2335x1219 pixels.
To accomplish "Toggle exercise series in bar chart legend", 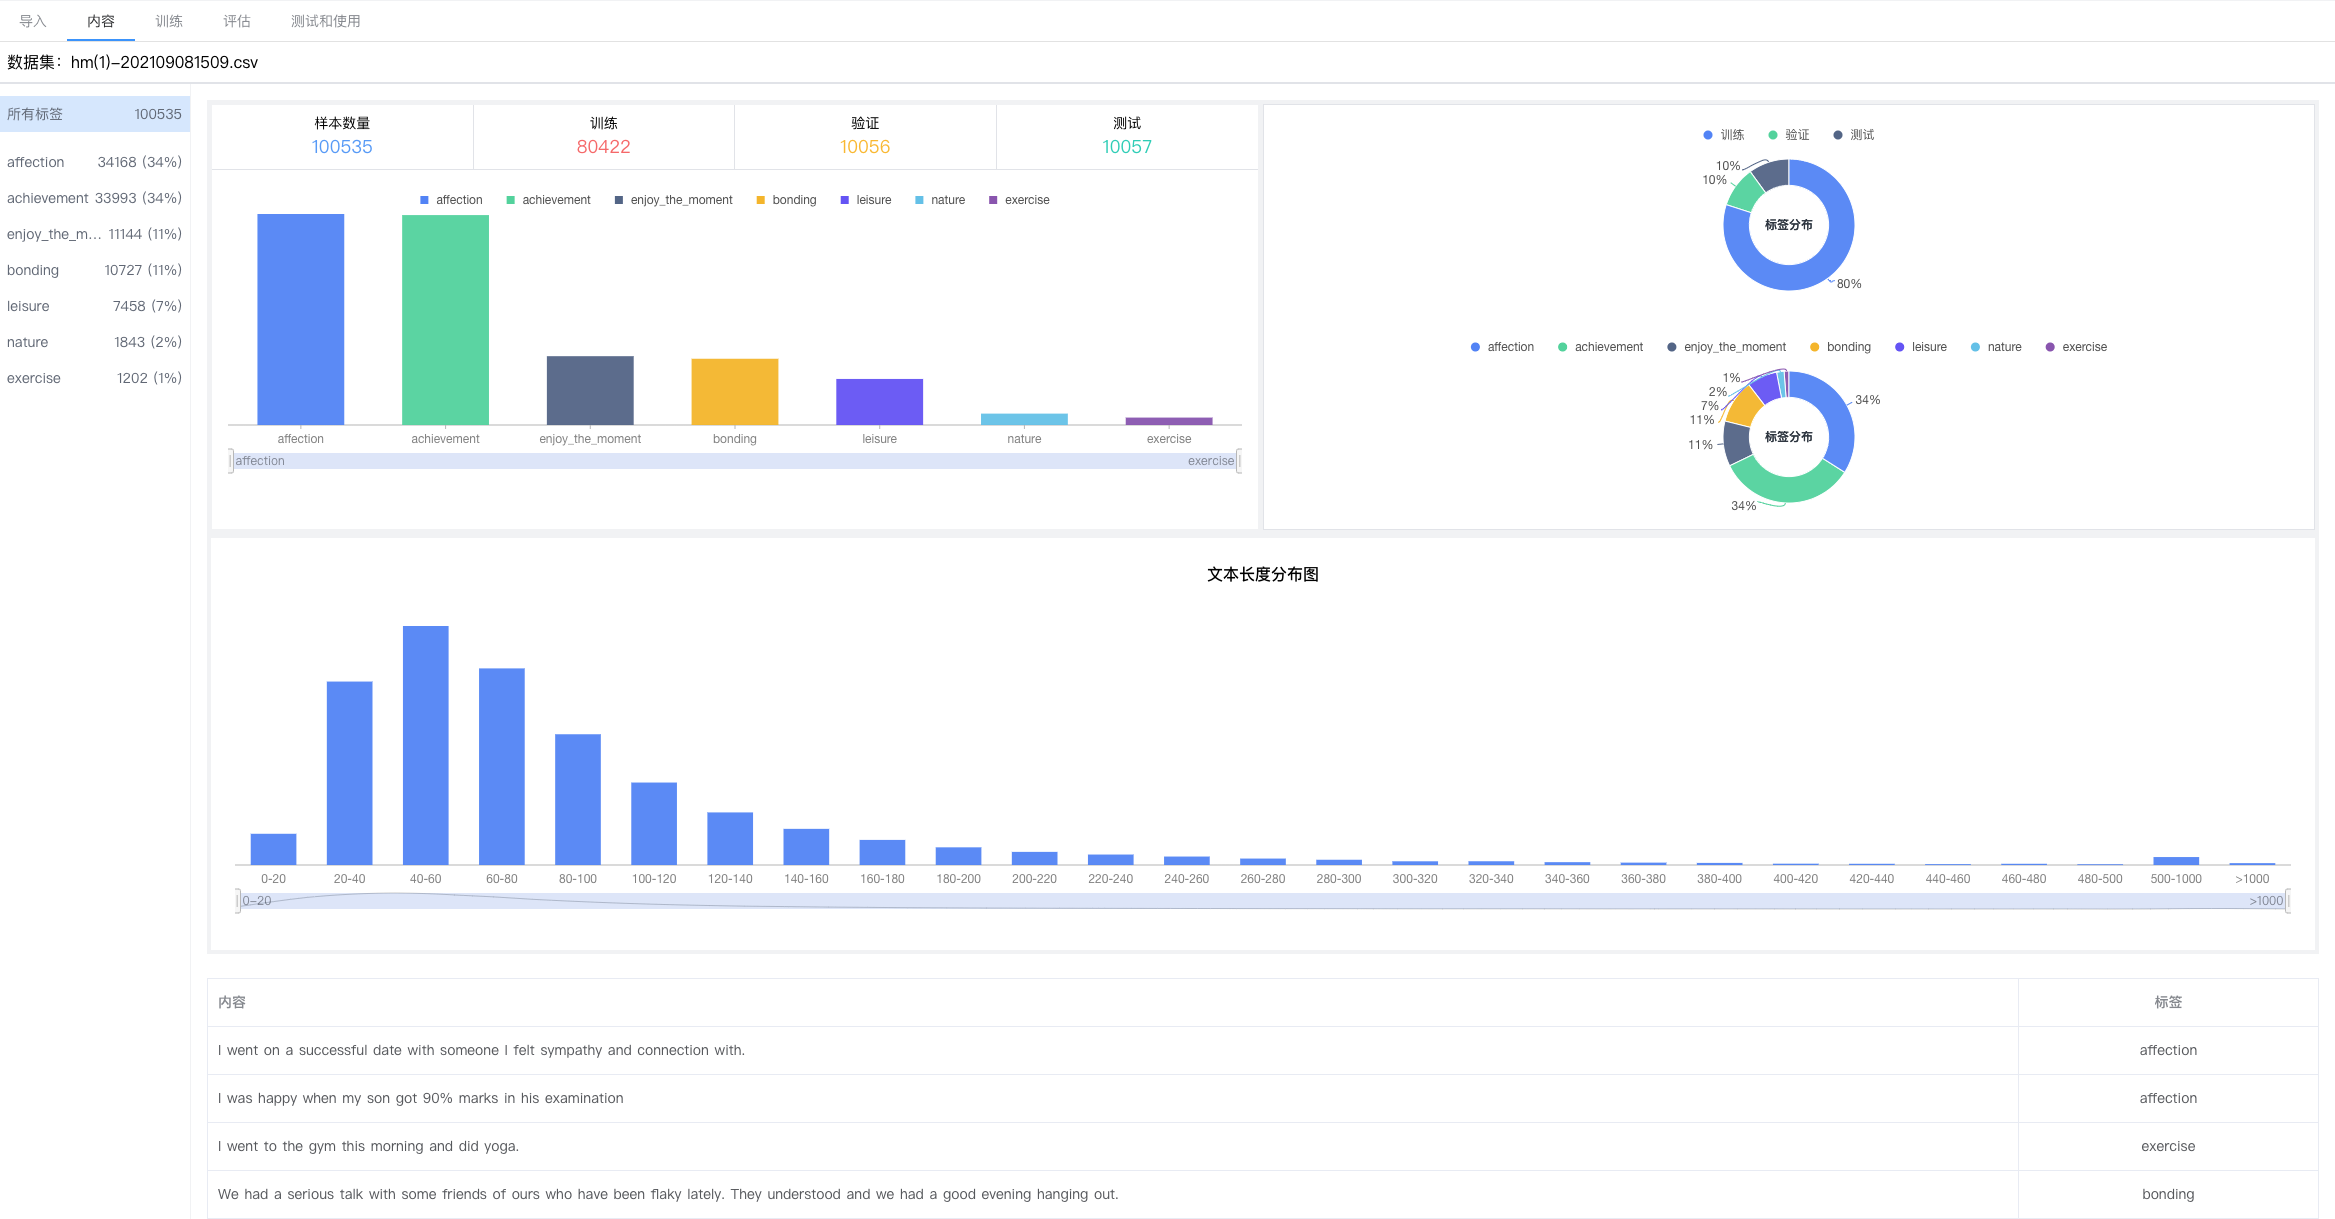I will [x=1019, y=200].
